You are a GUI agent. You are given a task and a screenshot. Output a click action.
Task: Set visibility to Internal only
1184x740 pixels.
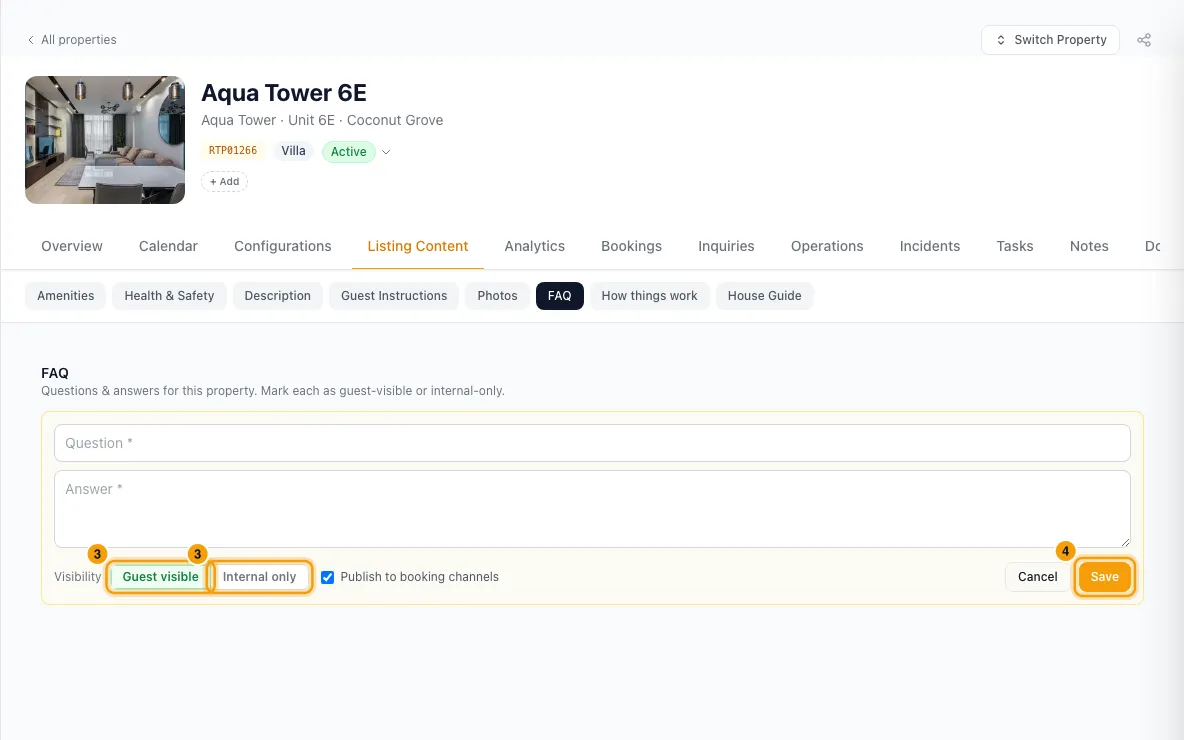pos(259,577)
